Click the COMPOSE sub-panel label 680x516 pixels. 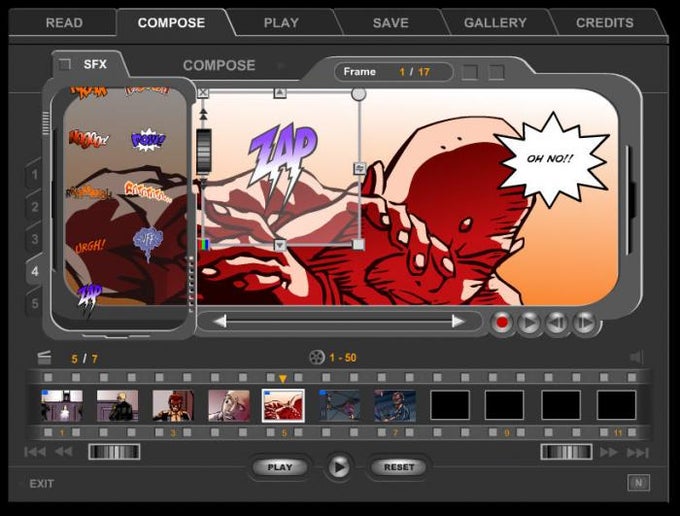point(219,65)
